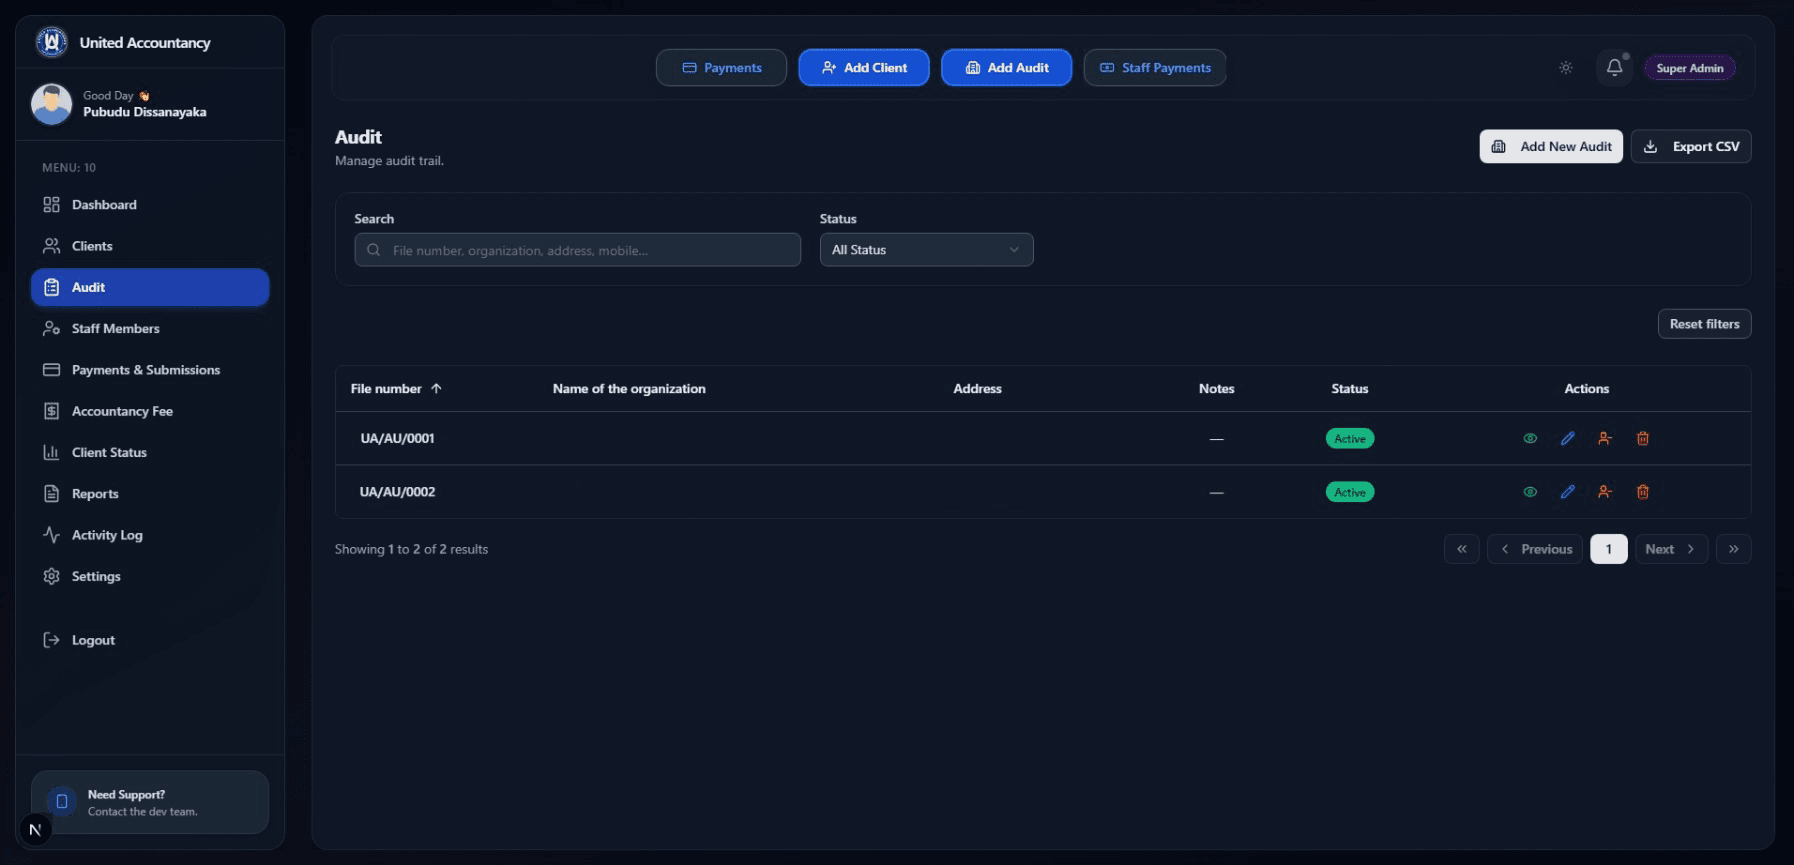Select the Audit sidebar item
This screenshot has height=865, width=1794.
coord(150,287)
